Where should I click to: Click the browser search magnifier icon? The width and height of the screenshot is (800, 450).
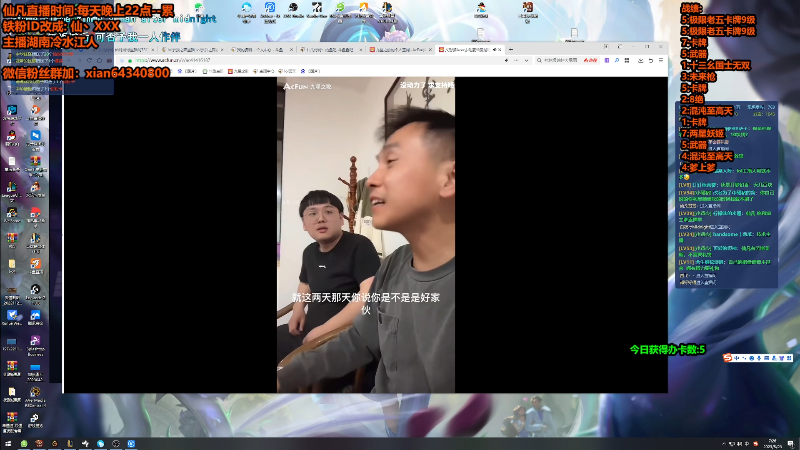click(x=539, y=60)
